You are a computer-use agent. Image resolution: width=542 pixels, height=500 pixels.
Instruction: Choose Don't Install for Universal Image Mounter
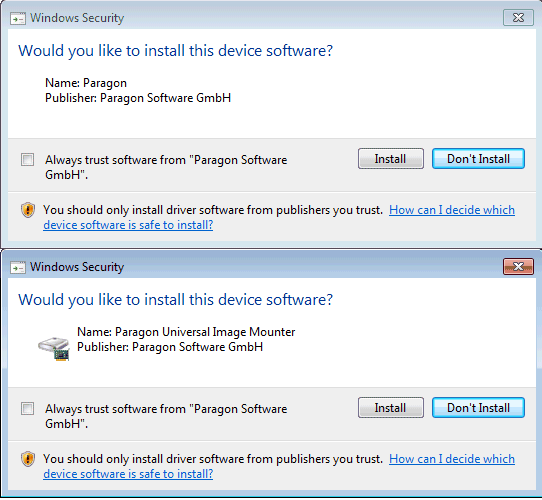click(478, 408)
